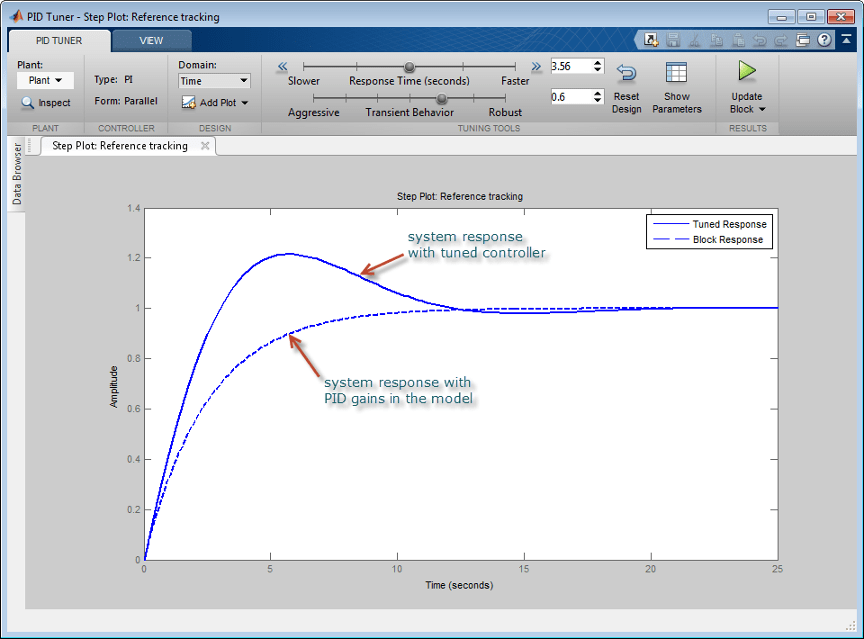Click the Show Parameters table icon
Viewport: 864px width, 639px height.
pyautogui.click(x=676, y=72)
